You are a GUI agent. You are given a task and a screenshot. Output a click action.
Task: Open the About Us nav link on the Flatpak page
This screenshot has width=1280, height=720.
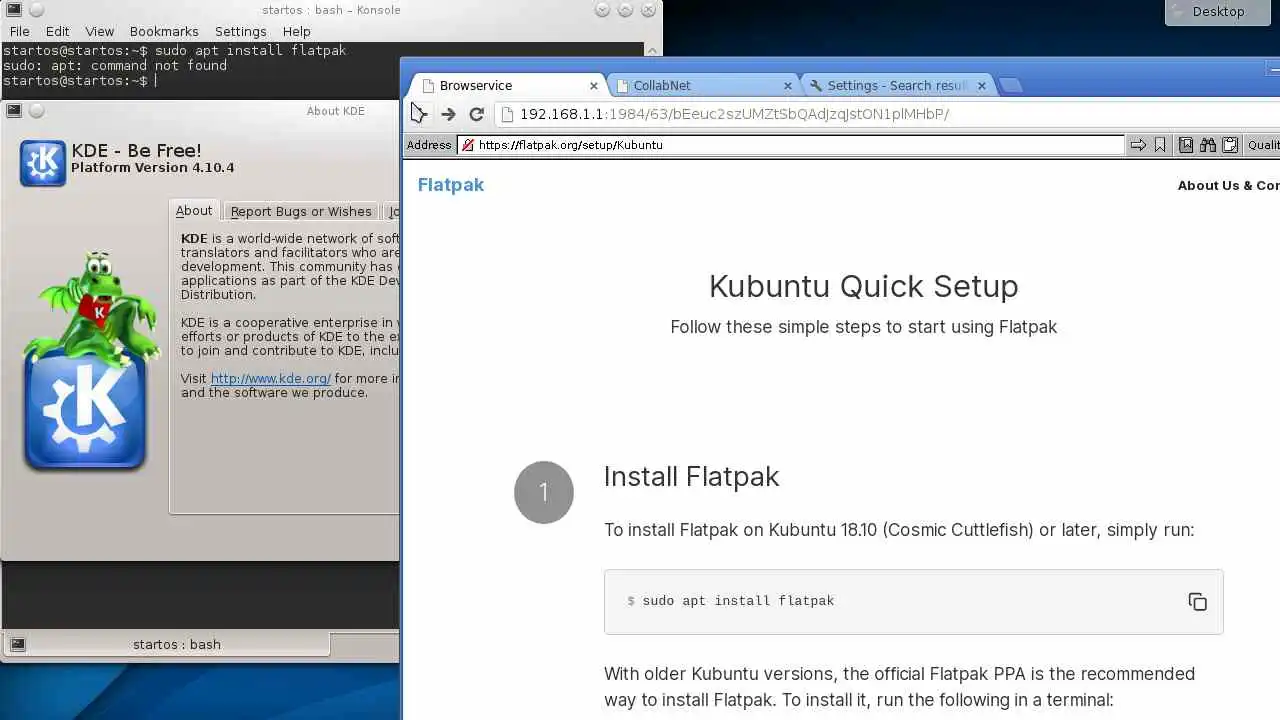click(1228, 185)
